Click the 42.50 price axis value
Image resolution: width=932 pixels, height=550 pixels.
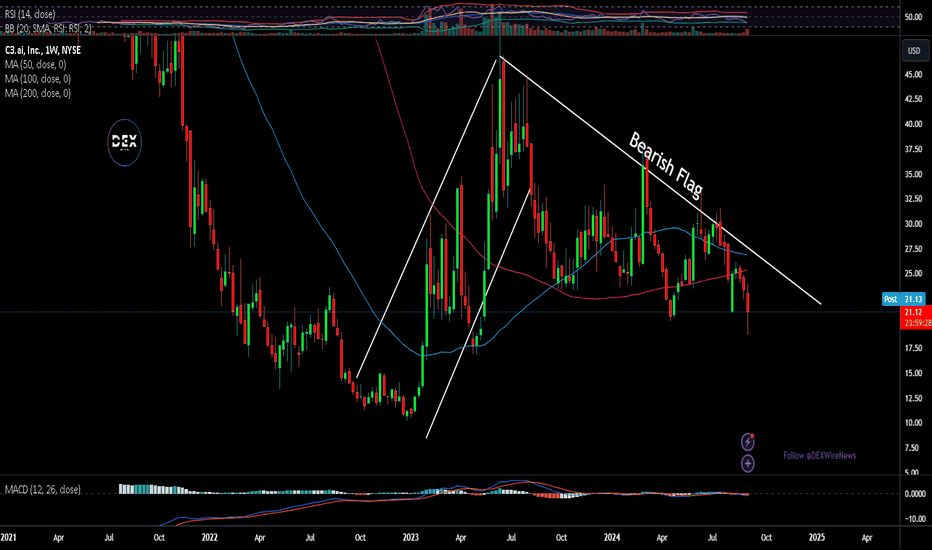[914, 99]
